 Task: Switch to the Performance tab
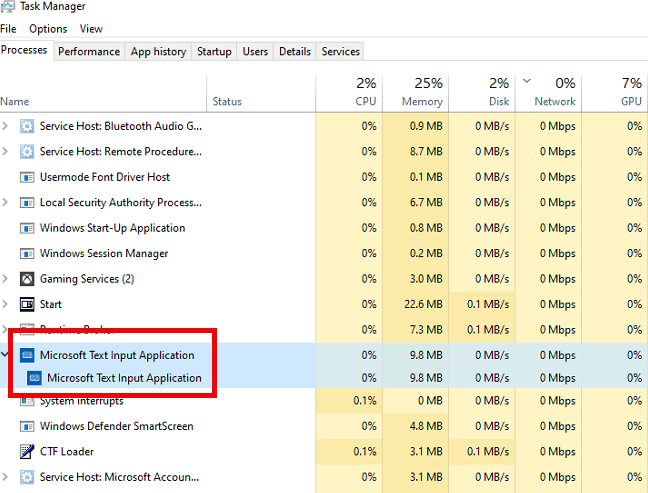[89, 52]
